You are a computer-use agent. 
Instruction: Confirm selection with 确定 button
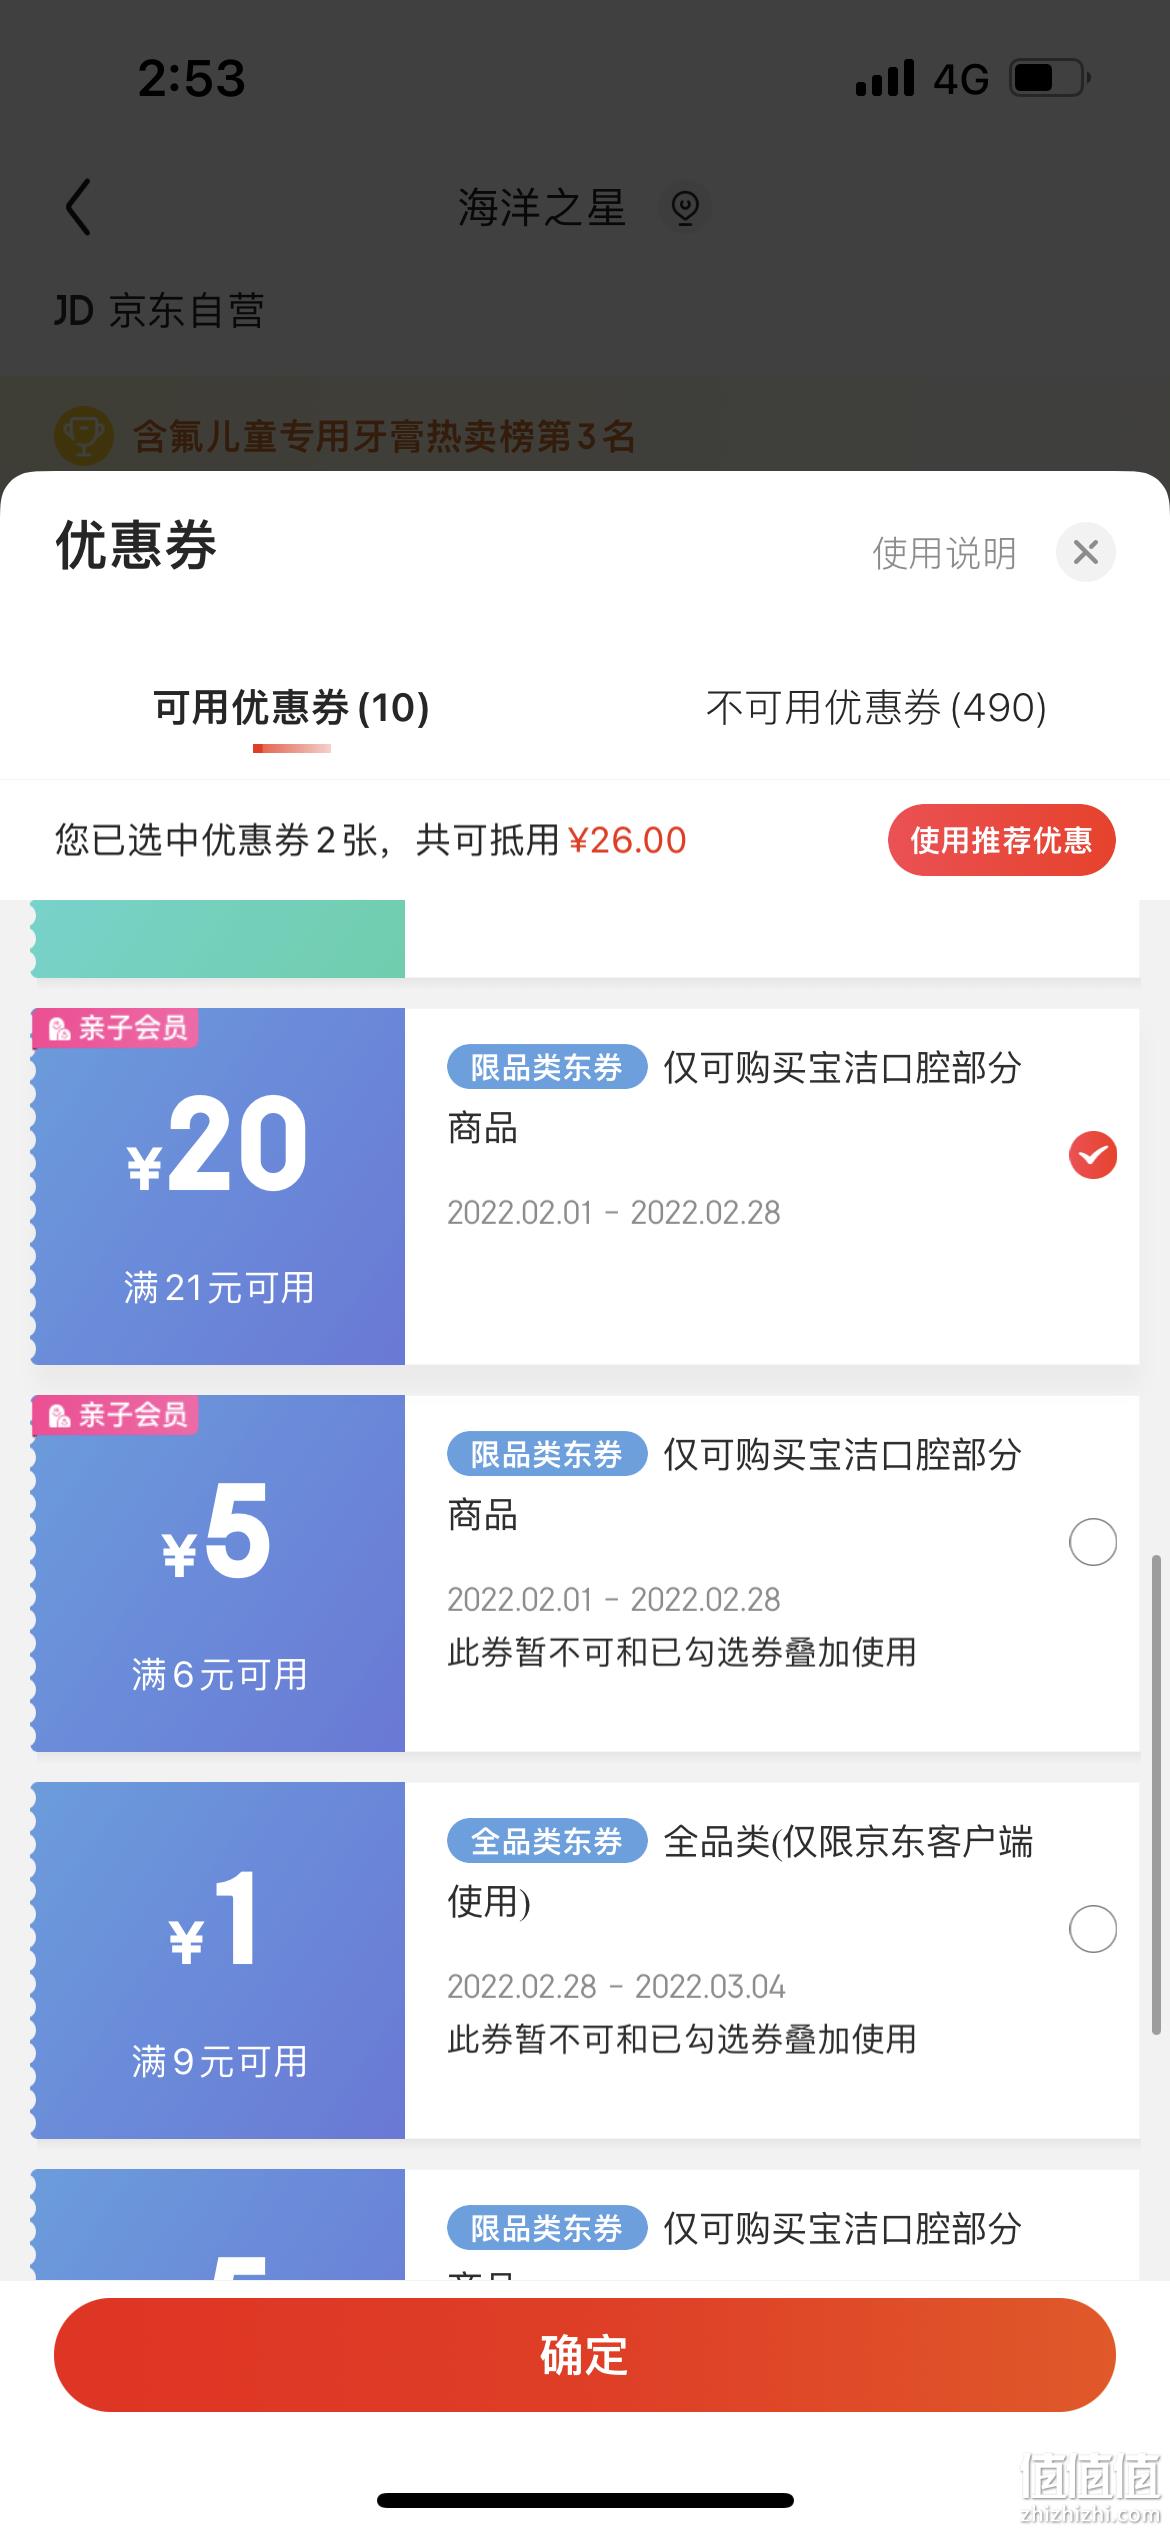pos(584,2355)
